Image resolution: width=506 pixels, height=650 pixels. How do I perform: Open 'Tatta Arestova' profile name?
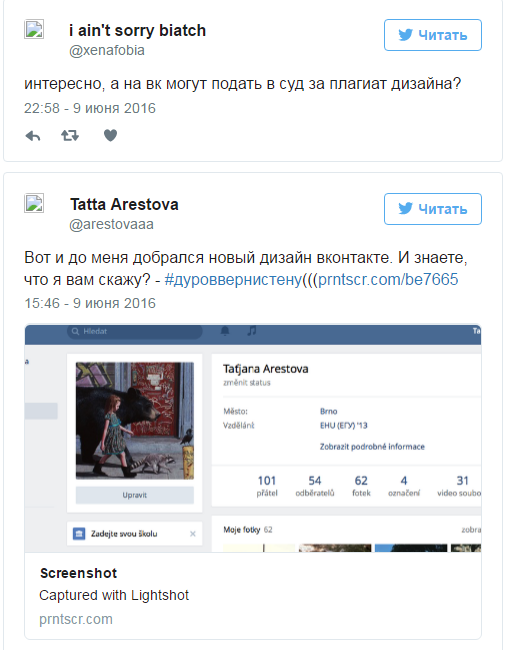pyautogui.click(x=124, y=204)
